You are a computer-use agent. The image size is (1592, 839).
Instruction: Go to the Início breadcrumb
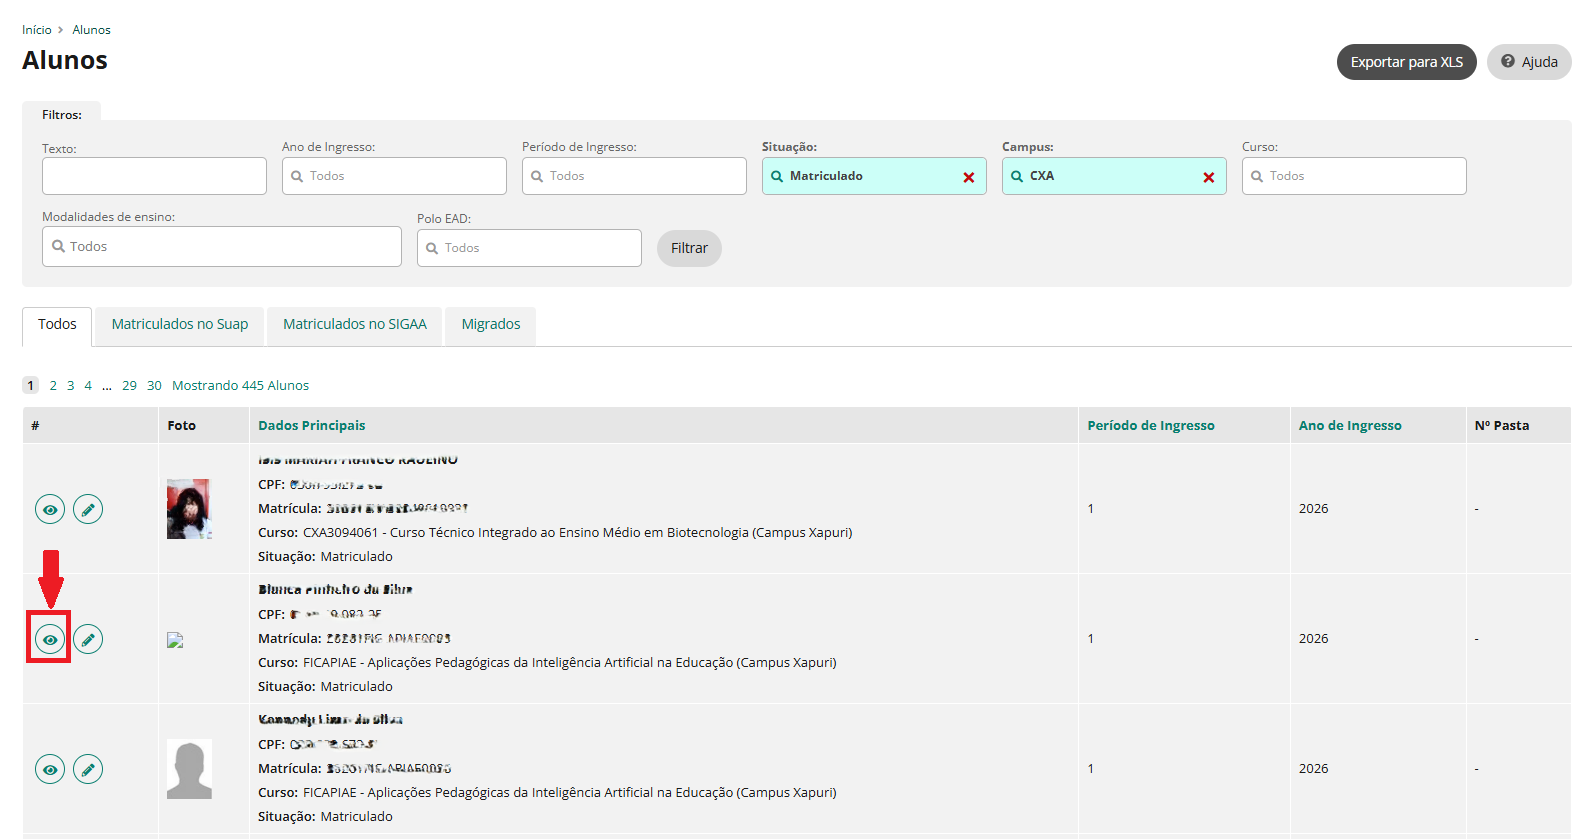(37, 30)
